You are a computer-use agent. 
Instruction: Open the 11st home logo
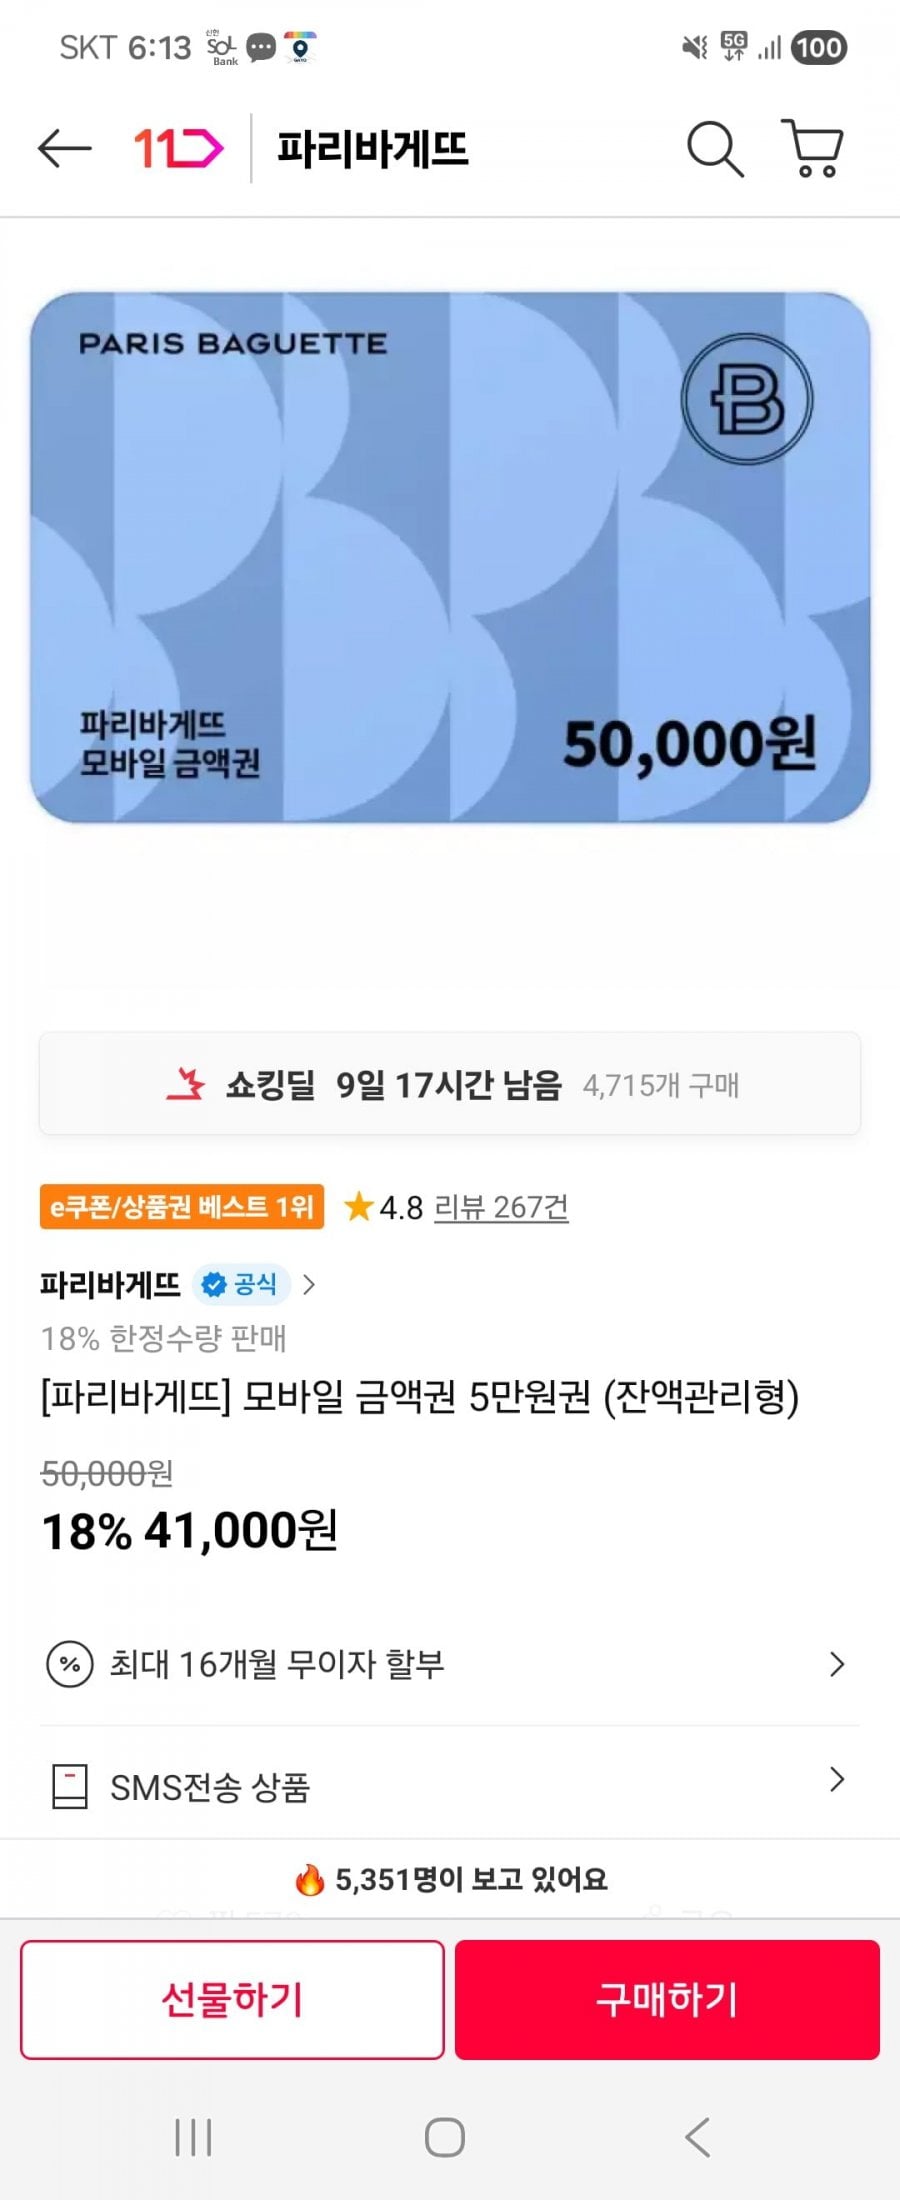point(178,149)
